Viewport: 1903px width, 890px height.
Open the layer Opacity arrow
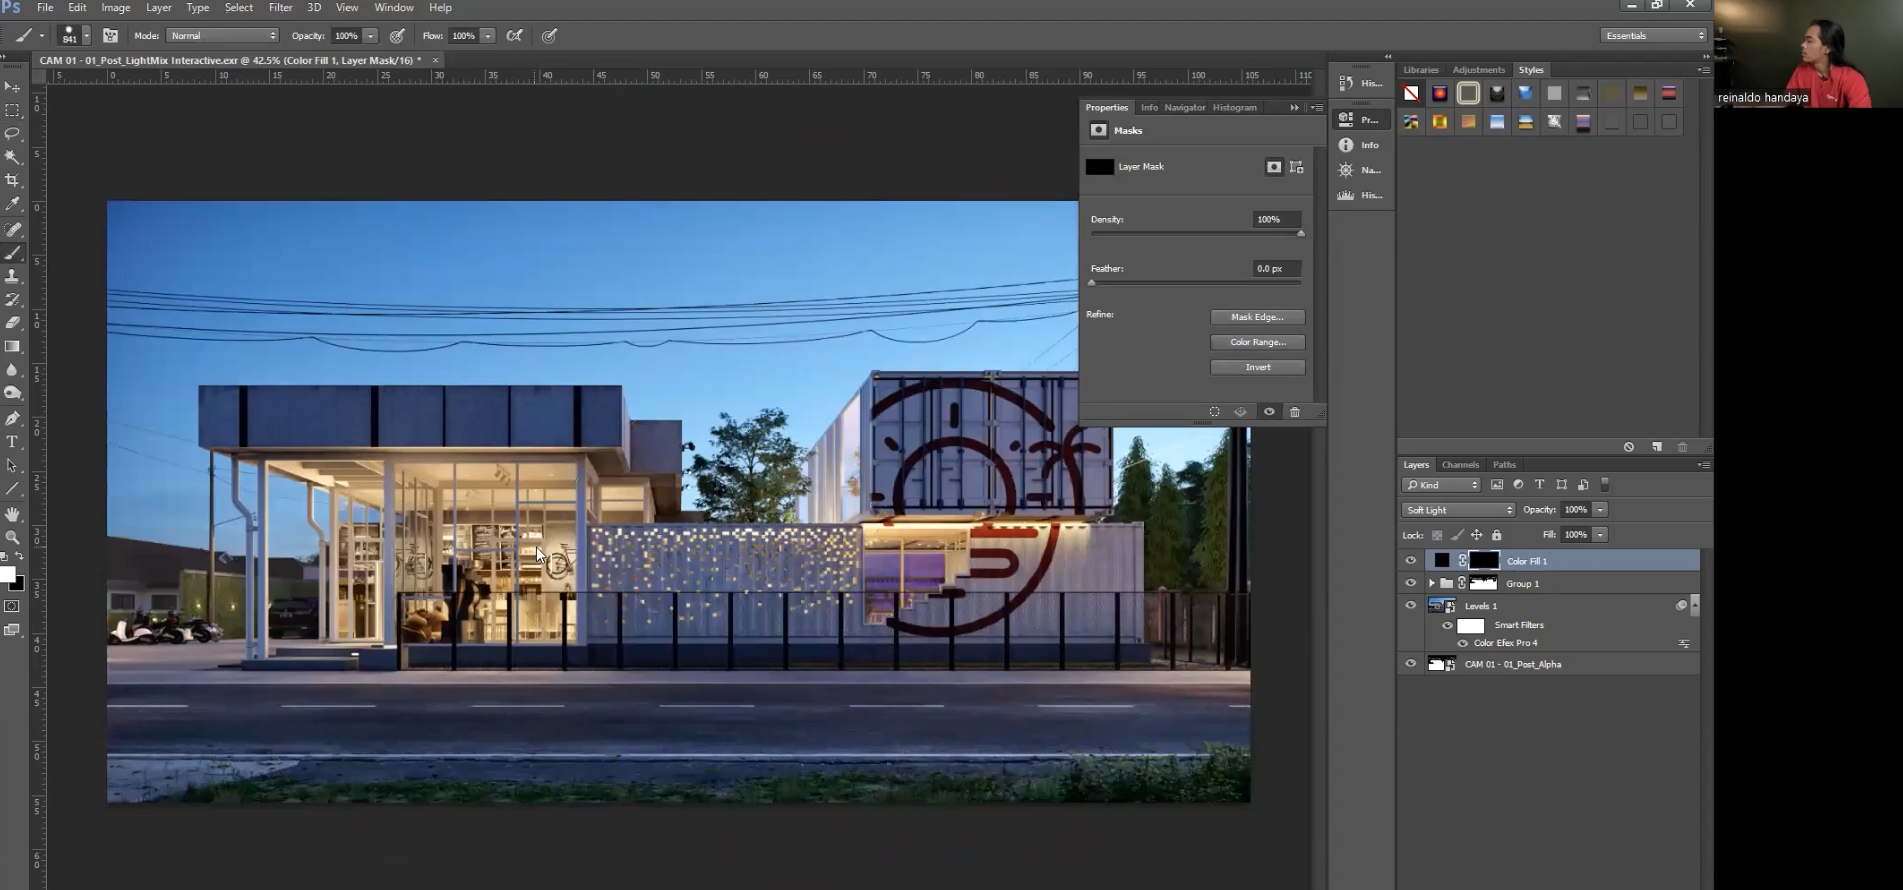coord(1601,510)
